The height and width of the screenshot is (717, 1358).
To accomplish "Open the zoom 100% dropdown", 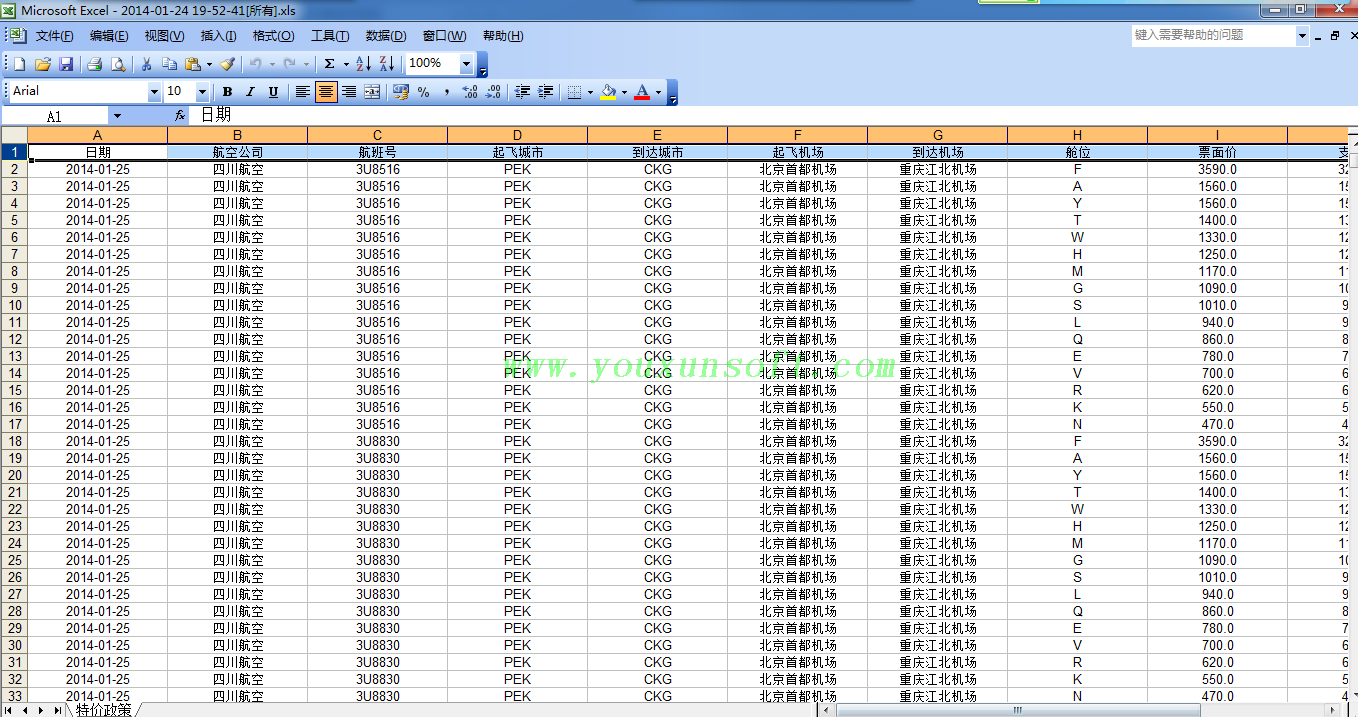I will pos(467,64).
